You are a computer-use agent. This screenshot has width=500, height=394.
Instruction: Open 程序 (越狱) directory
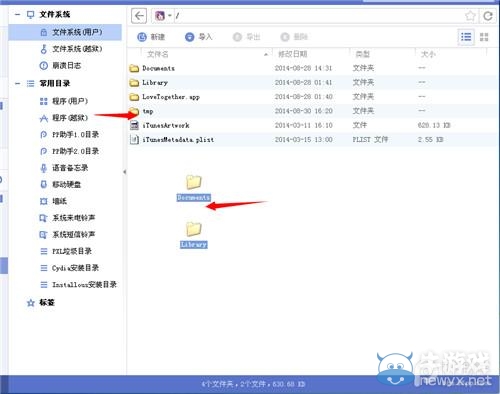click(x=64, y=118)
